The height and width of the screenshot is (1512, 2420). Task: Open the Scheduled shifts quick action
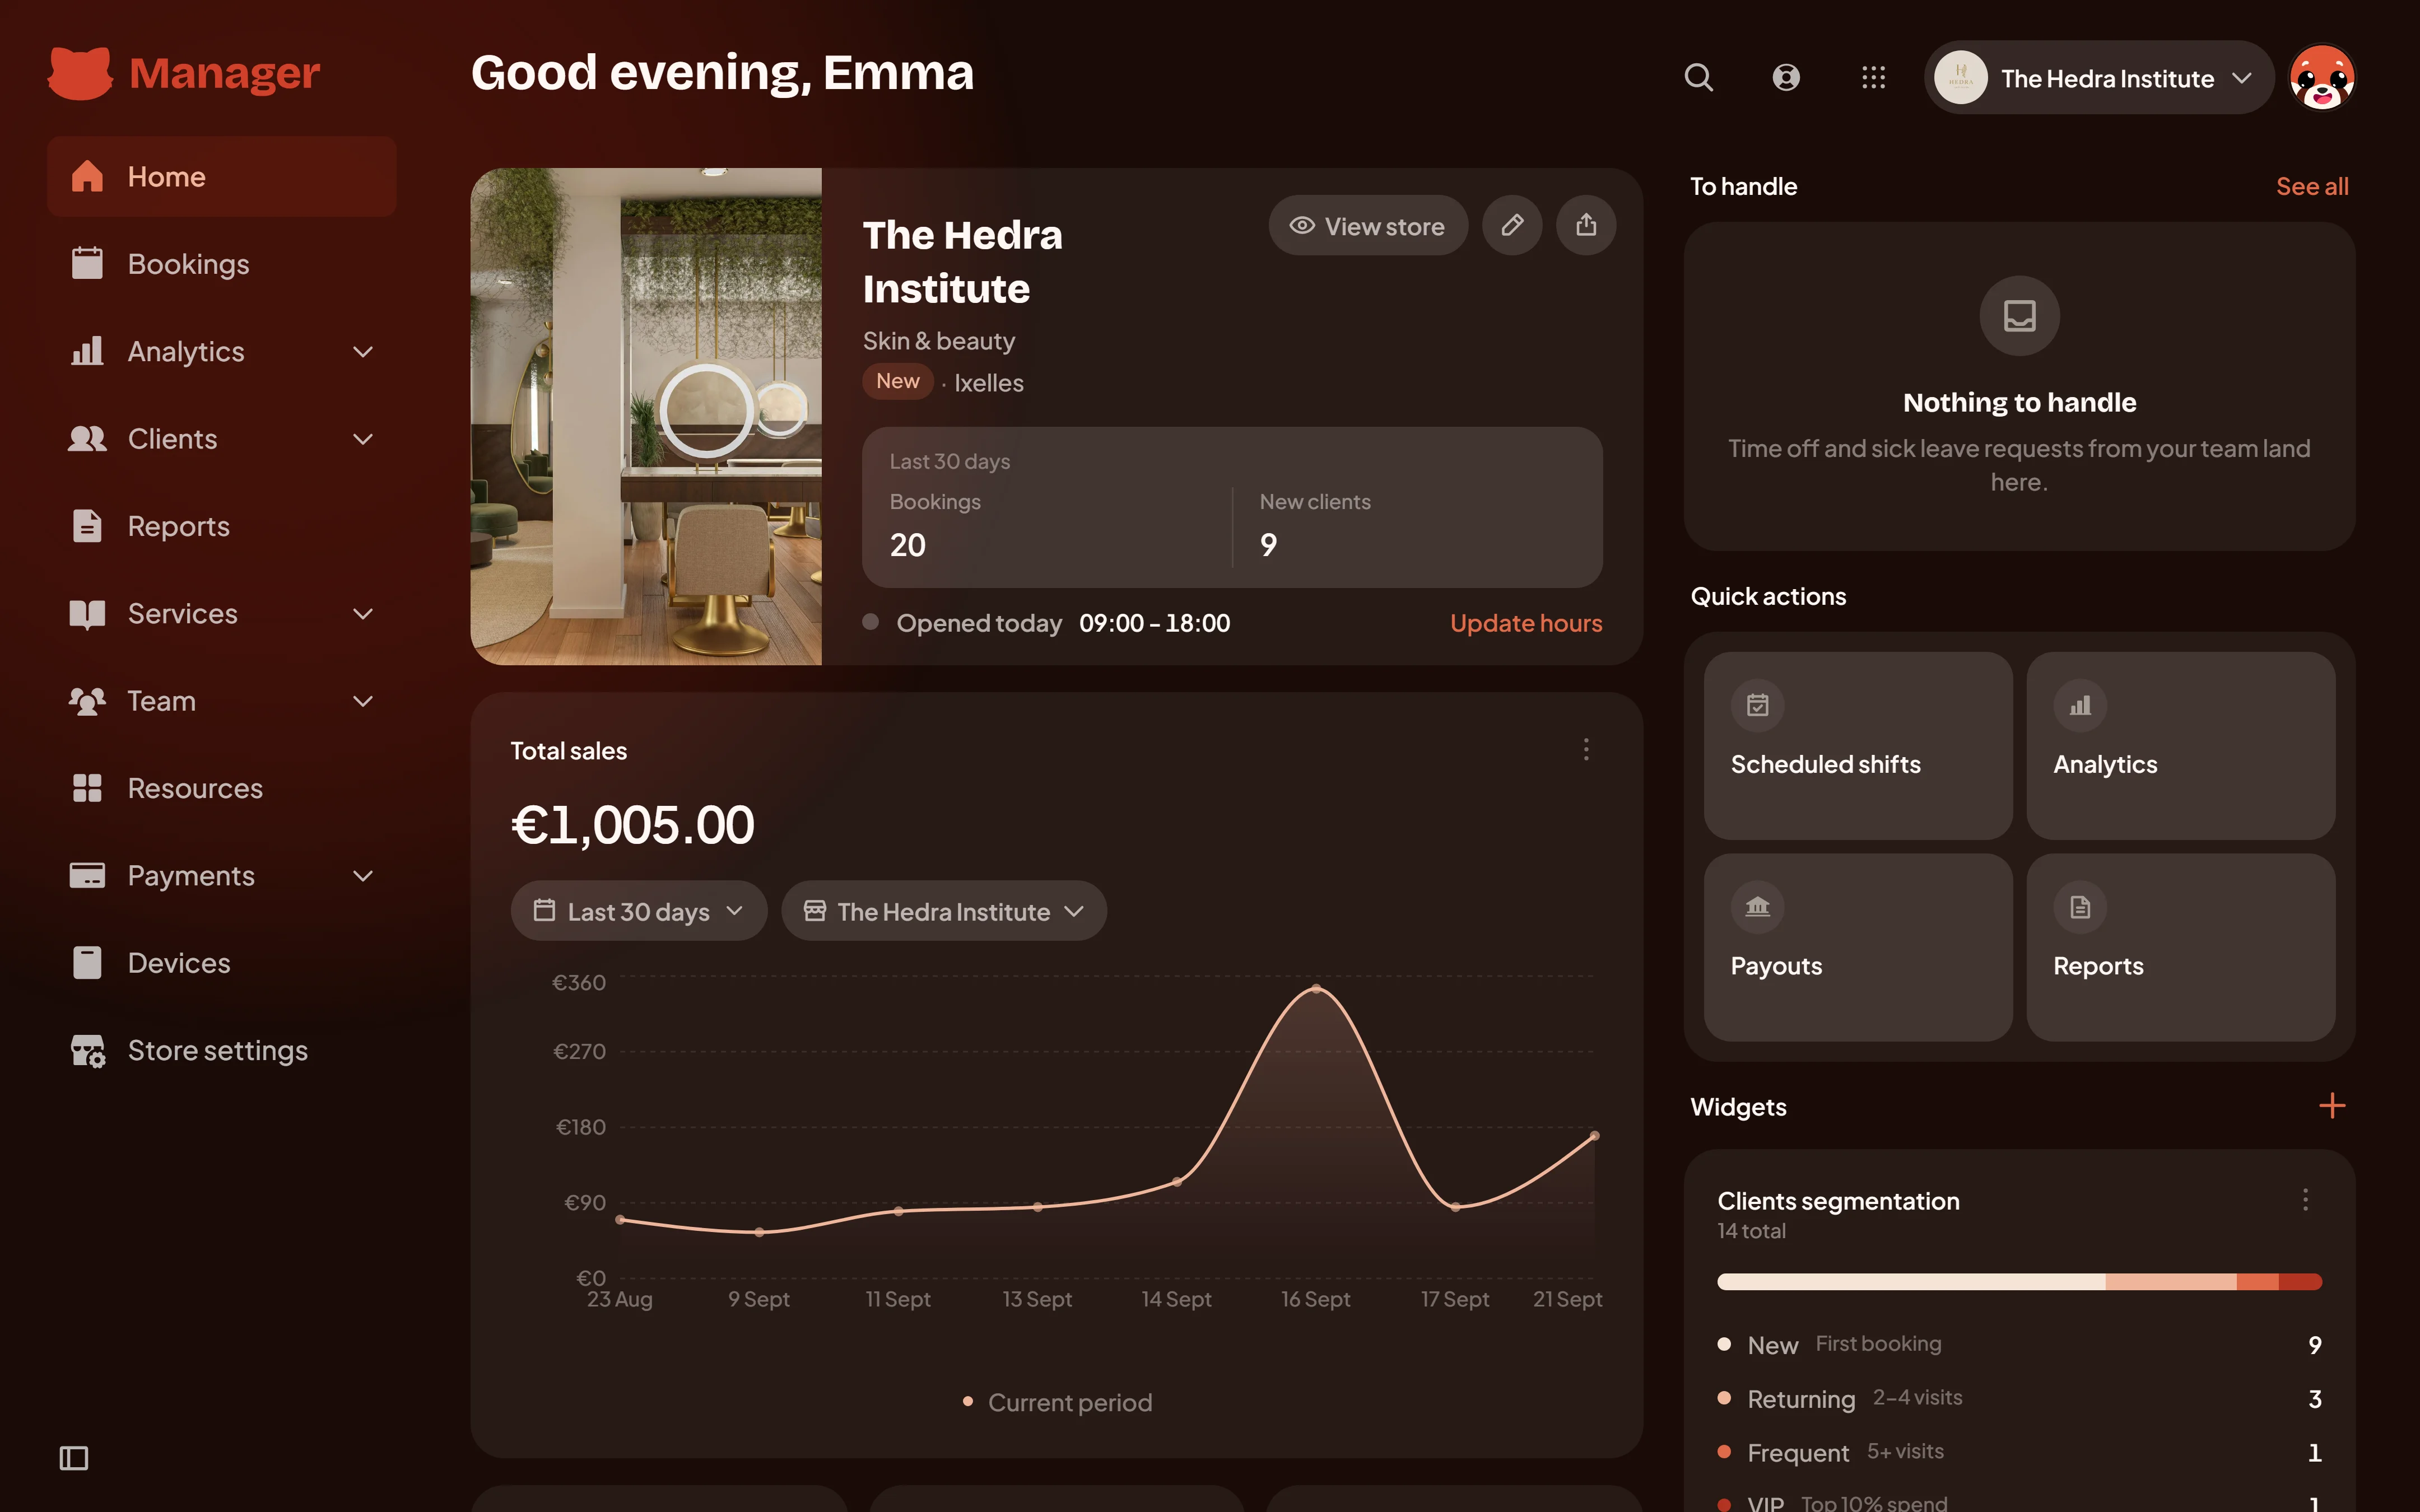(x=1858, y=745)
